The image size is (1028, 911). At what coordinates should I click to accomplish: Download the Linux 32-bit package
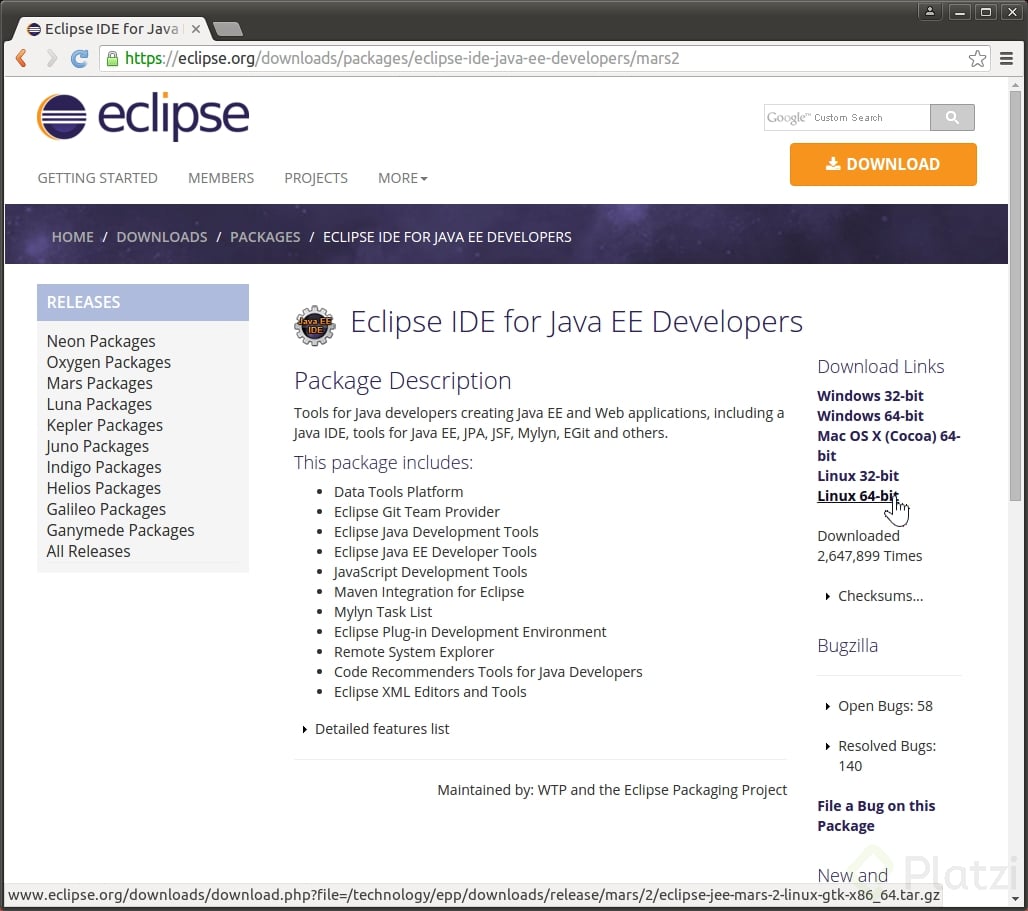[x=858, y=476]
